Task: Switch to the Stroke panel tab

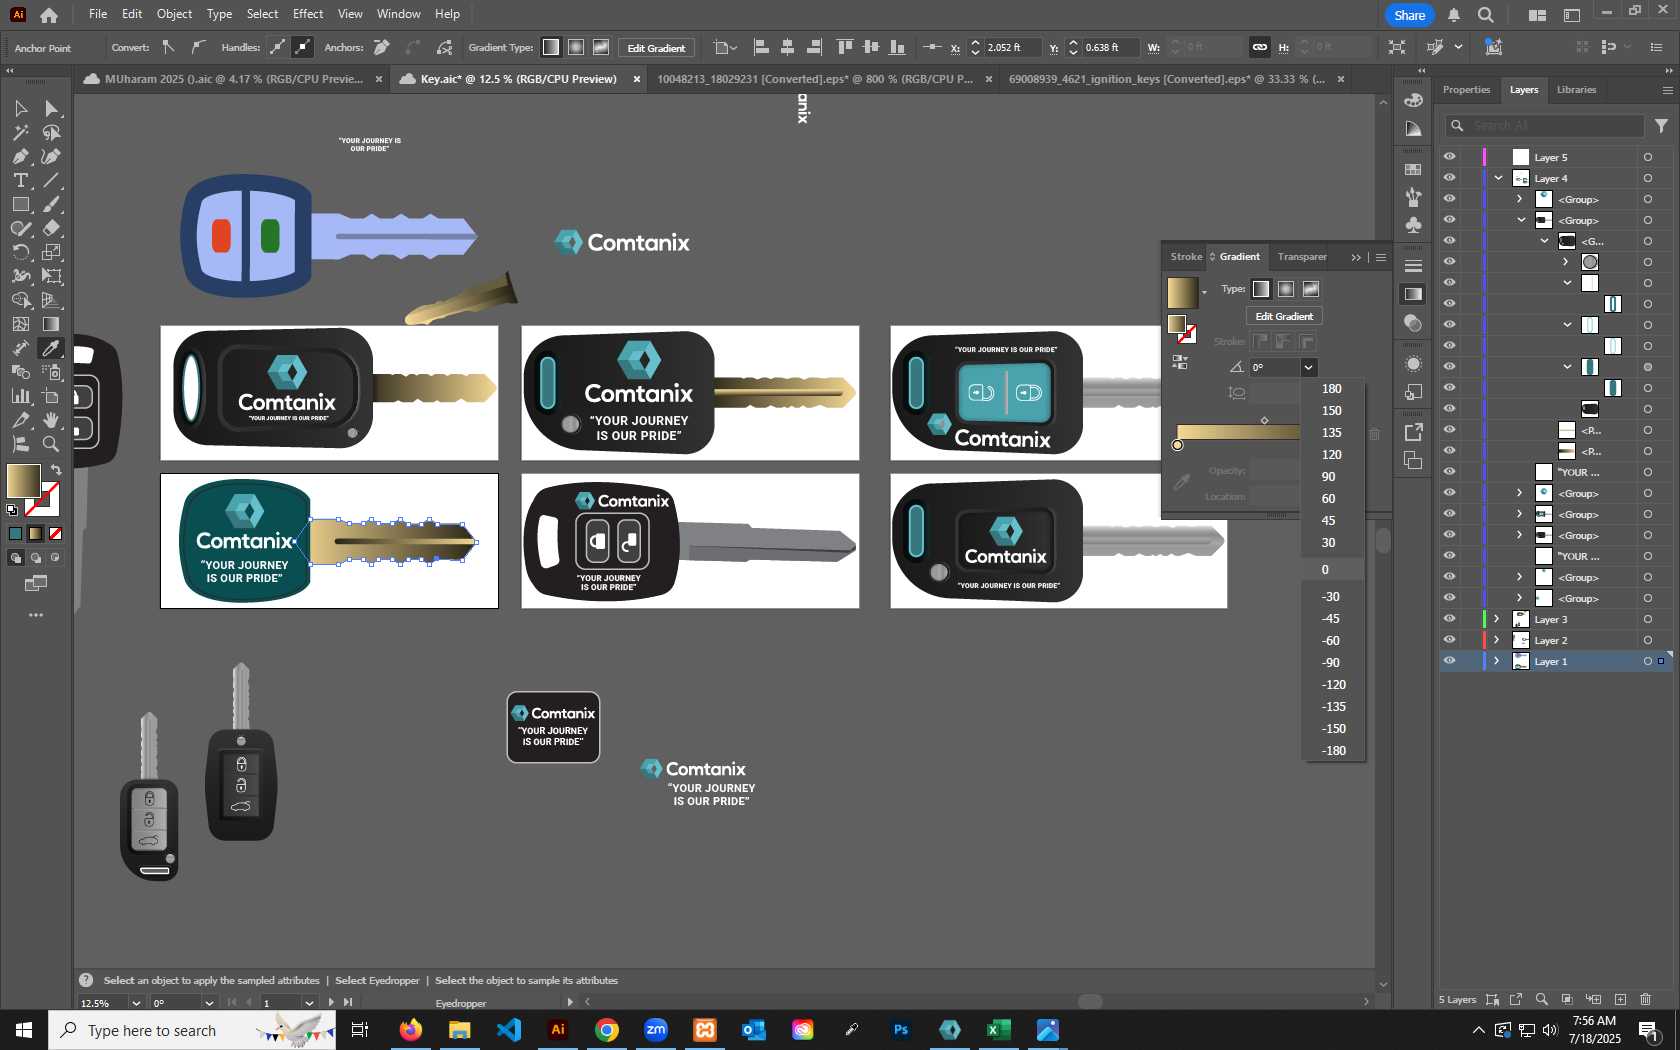Action: click(x=1186, y=257)
